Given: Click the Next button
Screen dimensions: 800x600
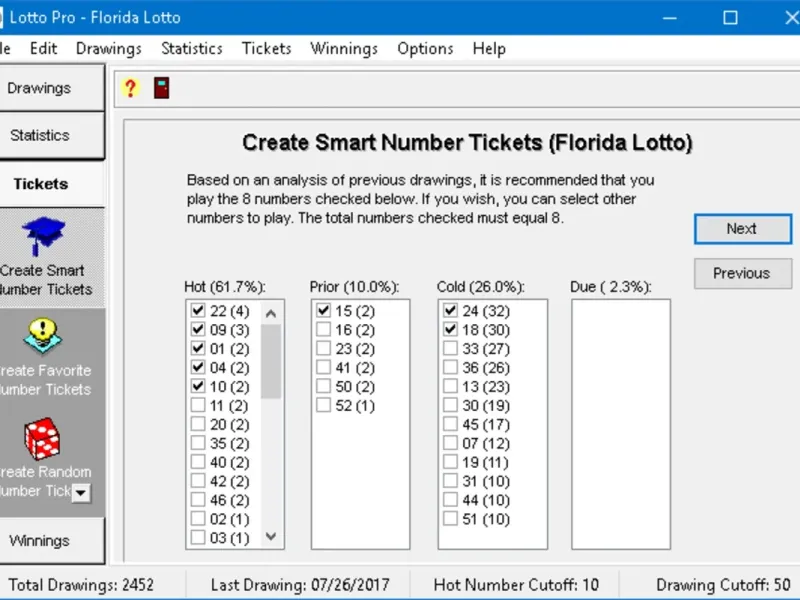Looking at the screenshot, I should (743, 229).
